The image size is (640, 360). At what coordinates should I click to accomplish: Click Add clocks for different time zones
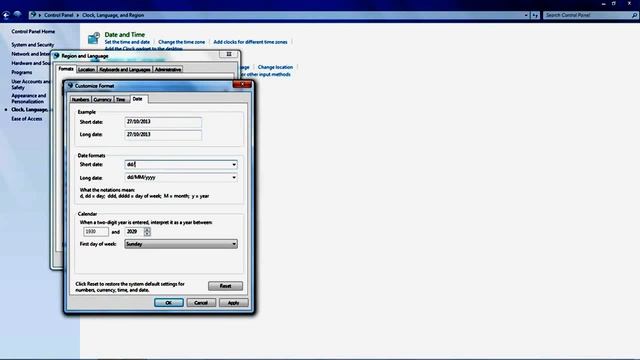[250, 42]
